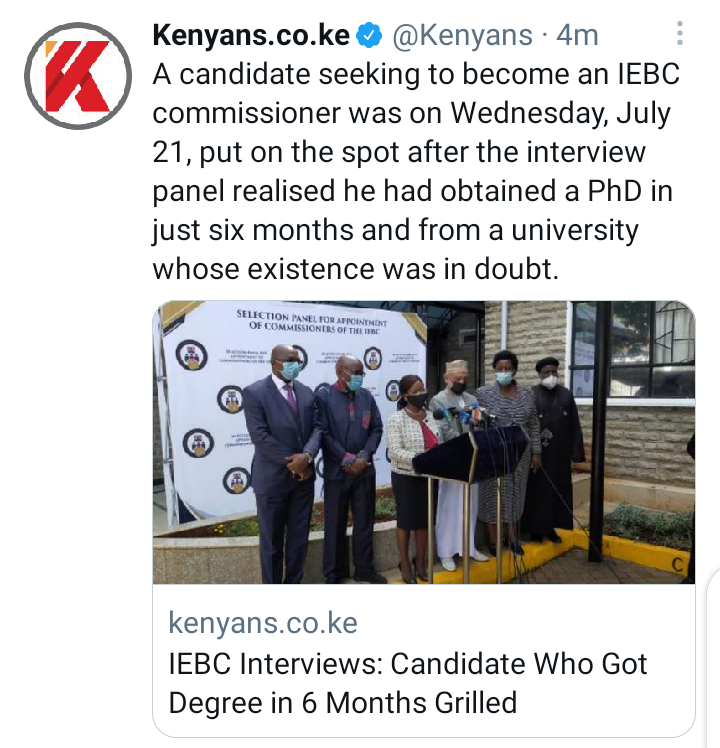Click the red K logo in avatar

pyautogui.click(x=78, y=76)
